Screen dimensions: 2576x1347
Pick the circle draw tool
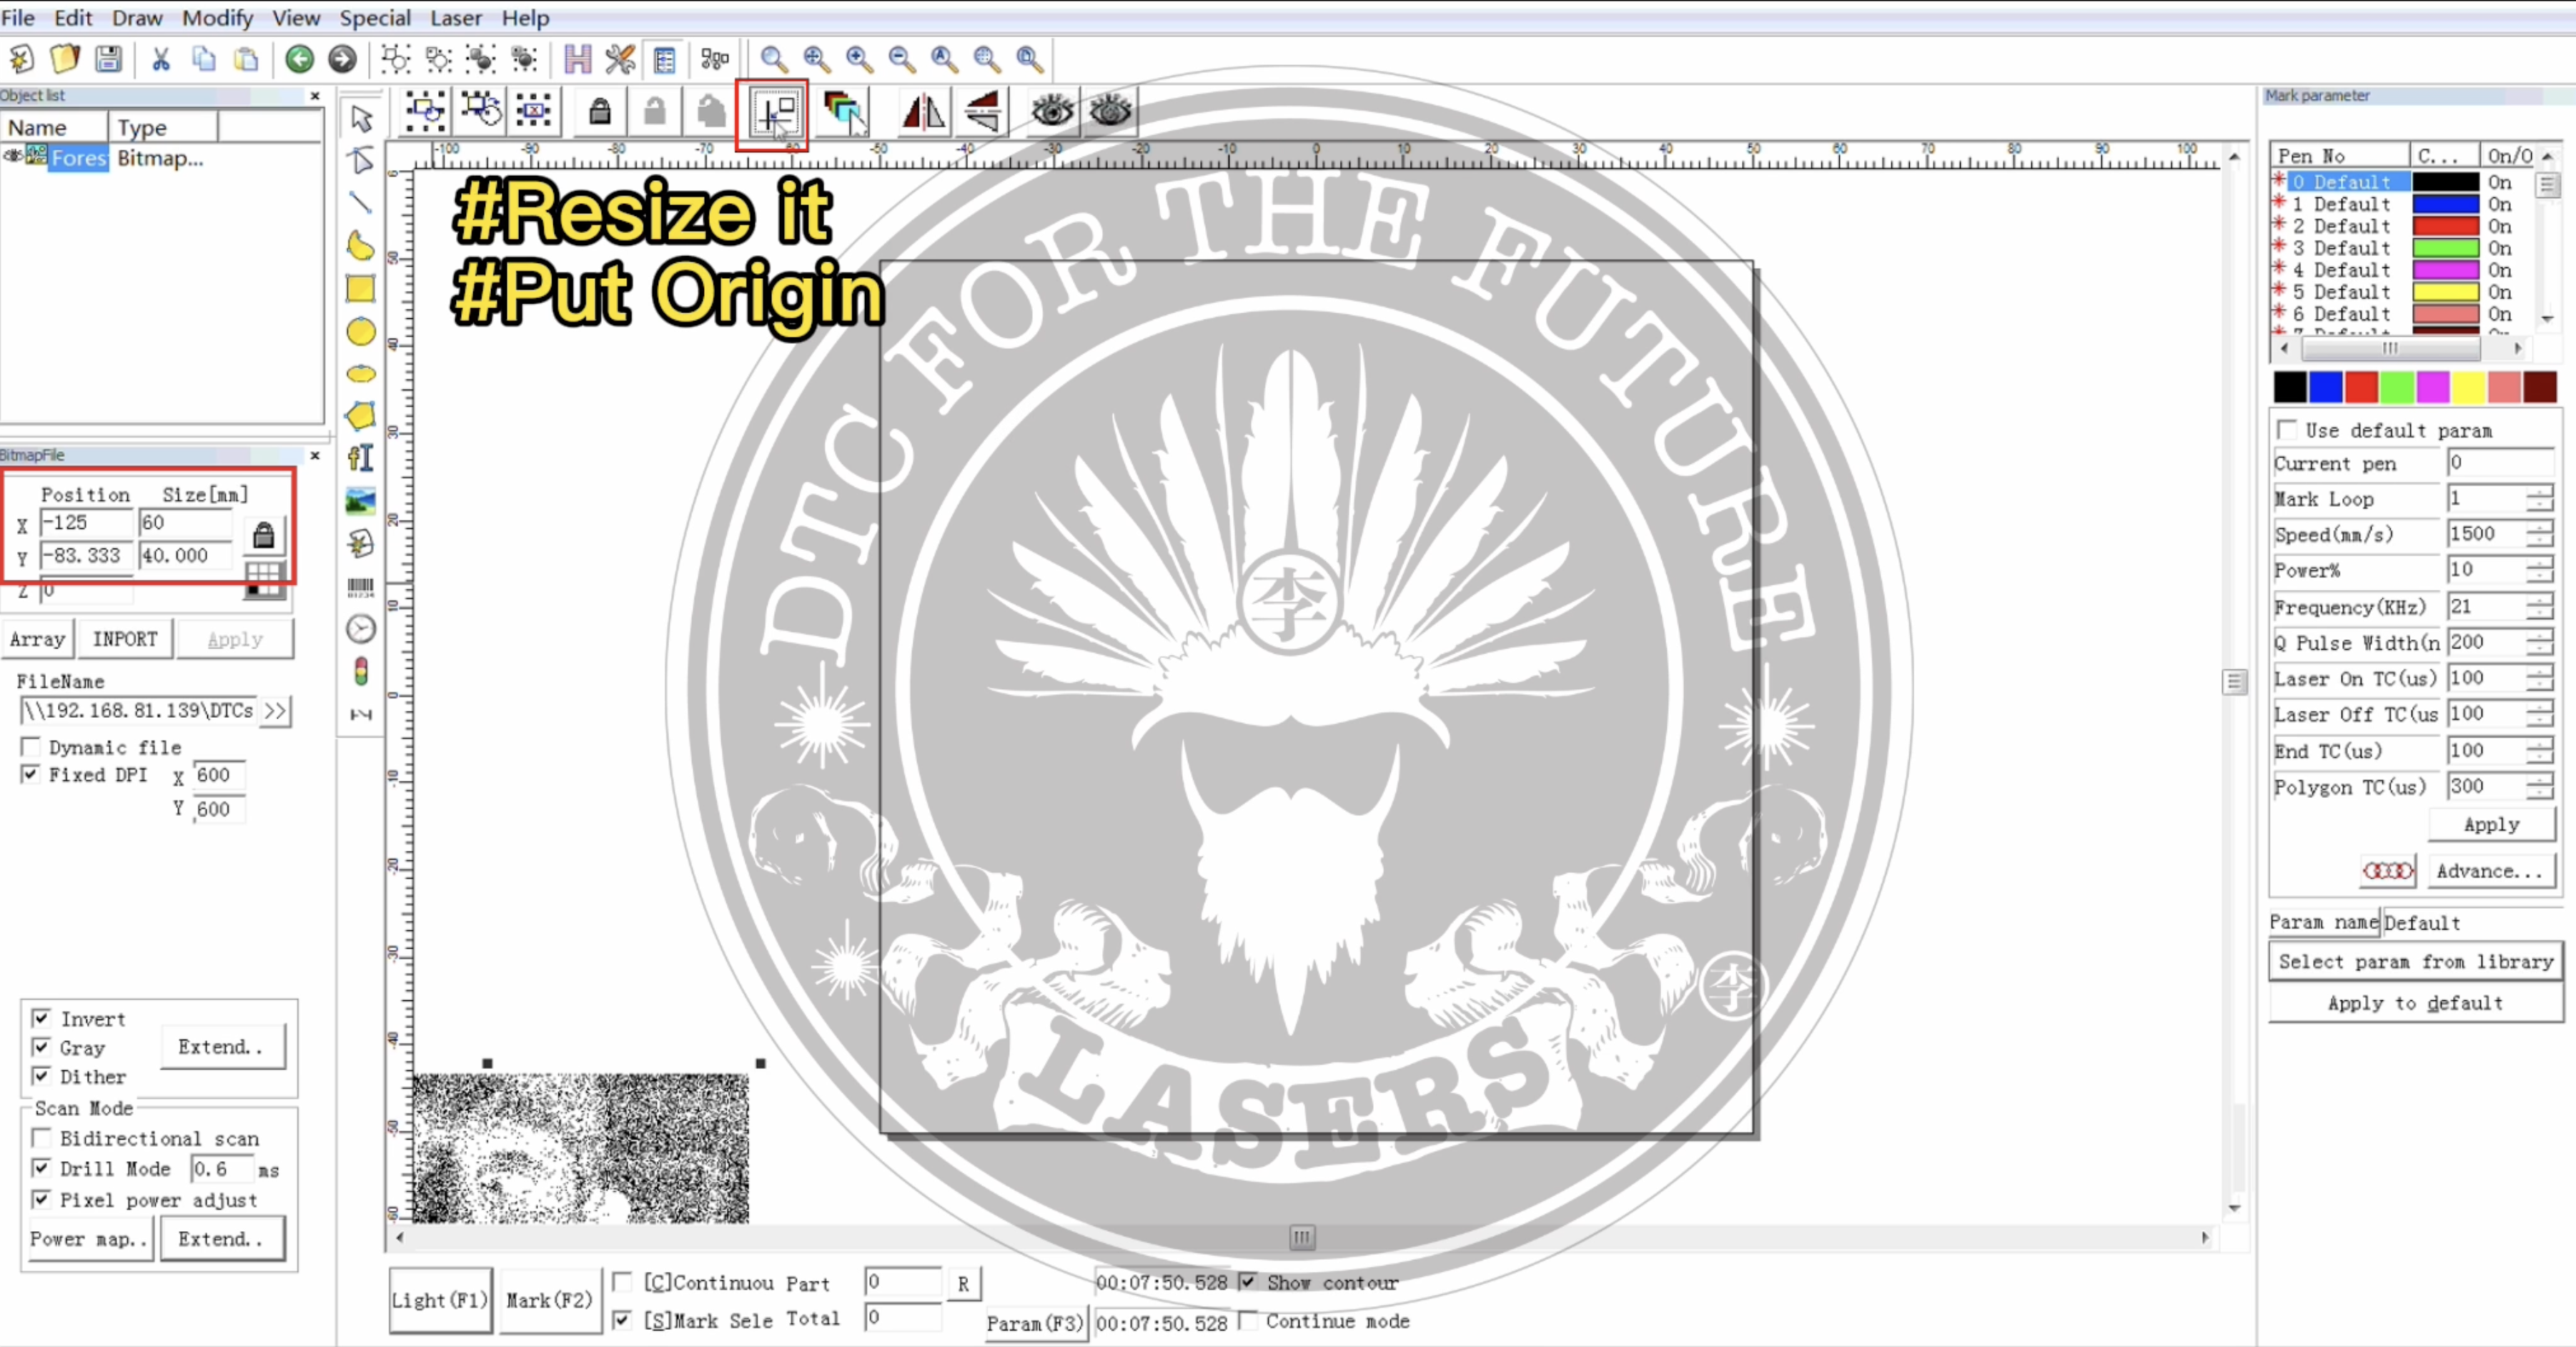[x=361, y=332]
